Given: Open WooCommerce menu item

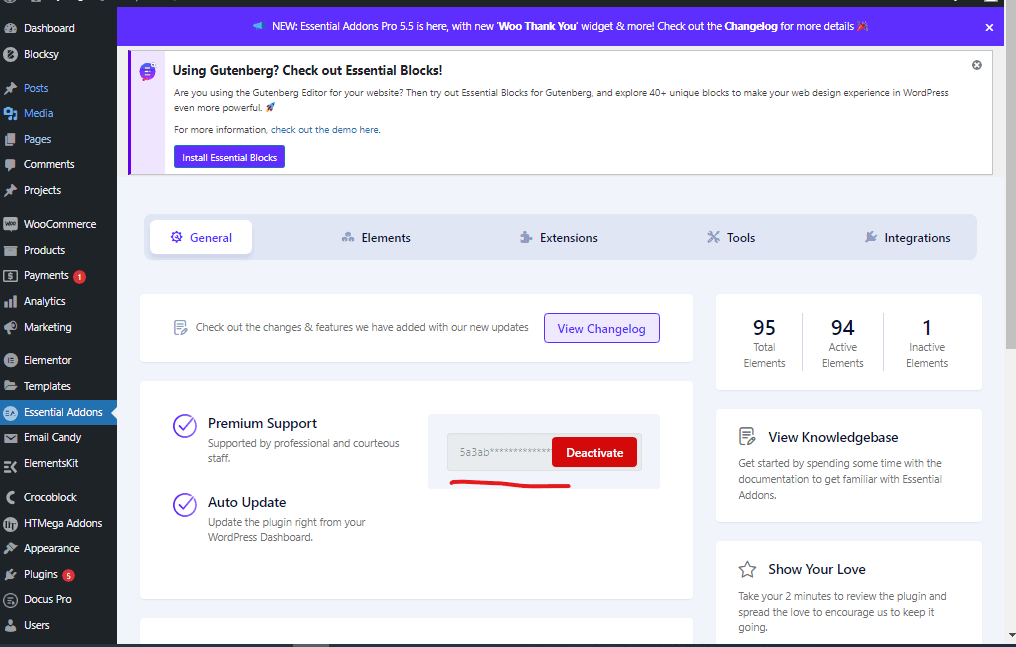Looking at the screenshot, I should coord(60,224).
